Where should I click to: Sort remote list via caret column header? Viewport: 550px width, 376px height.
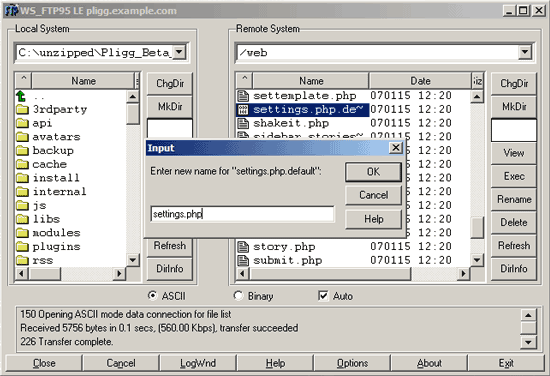pos(245,81)
